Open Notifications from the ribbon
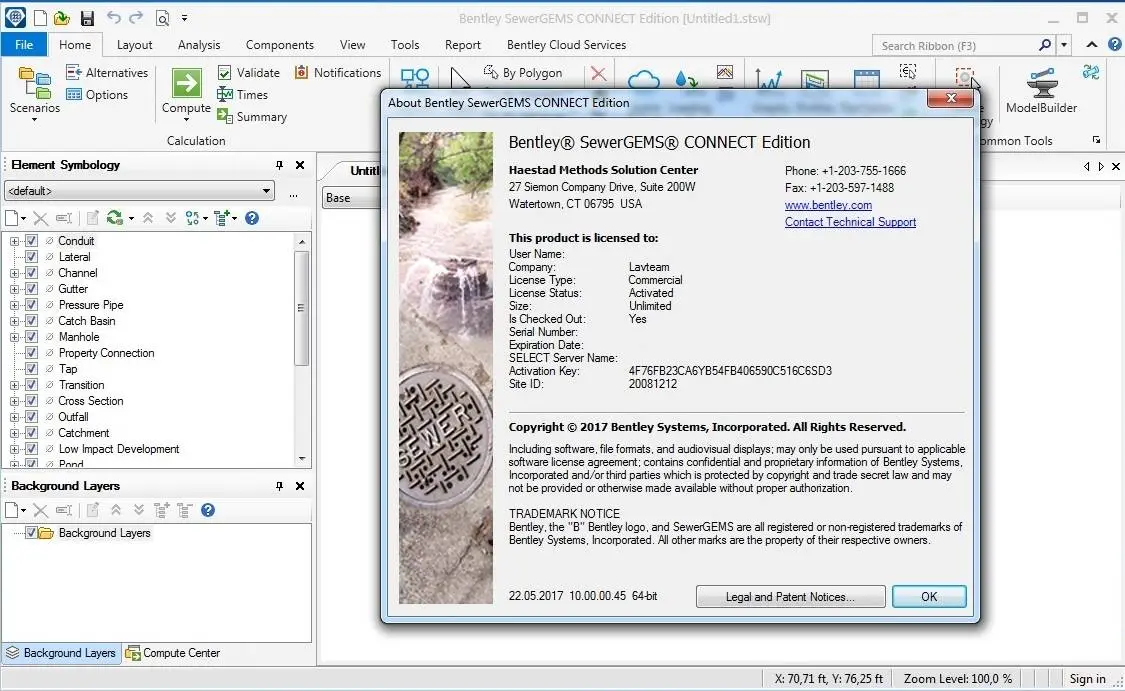This screenshot has width=1125, height=691. pyautogui.click(x=338, y=72)
